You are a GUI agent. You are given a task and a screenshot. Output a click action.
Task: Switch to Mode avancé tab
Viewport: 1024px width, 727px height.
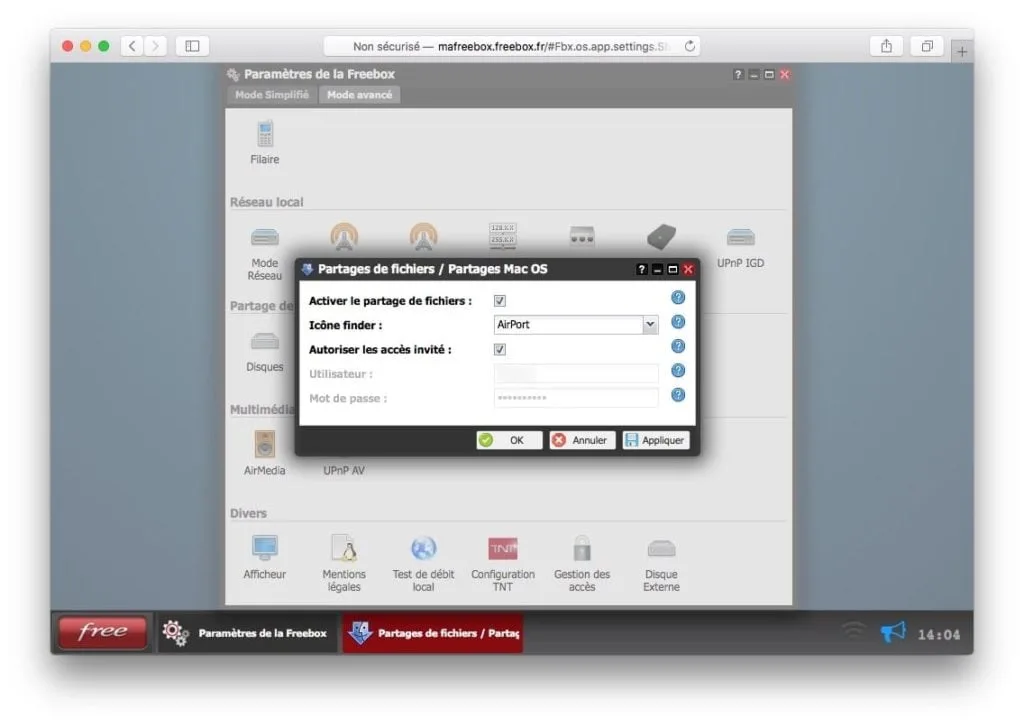[359, 95]
